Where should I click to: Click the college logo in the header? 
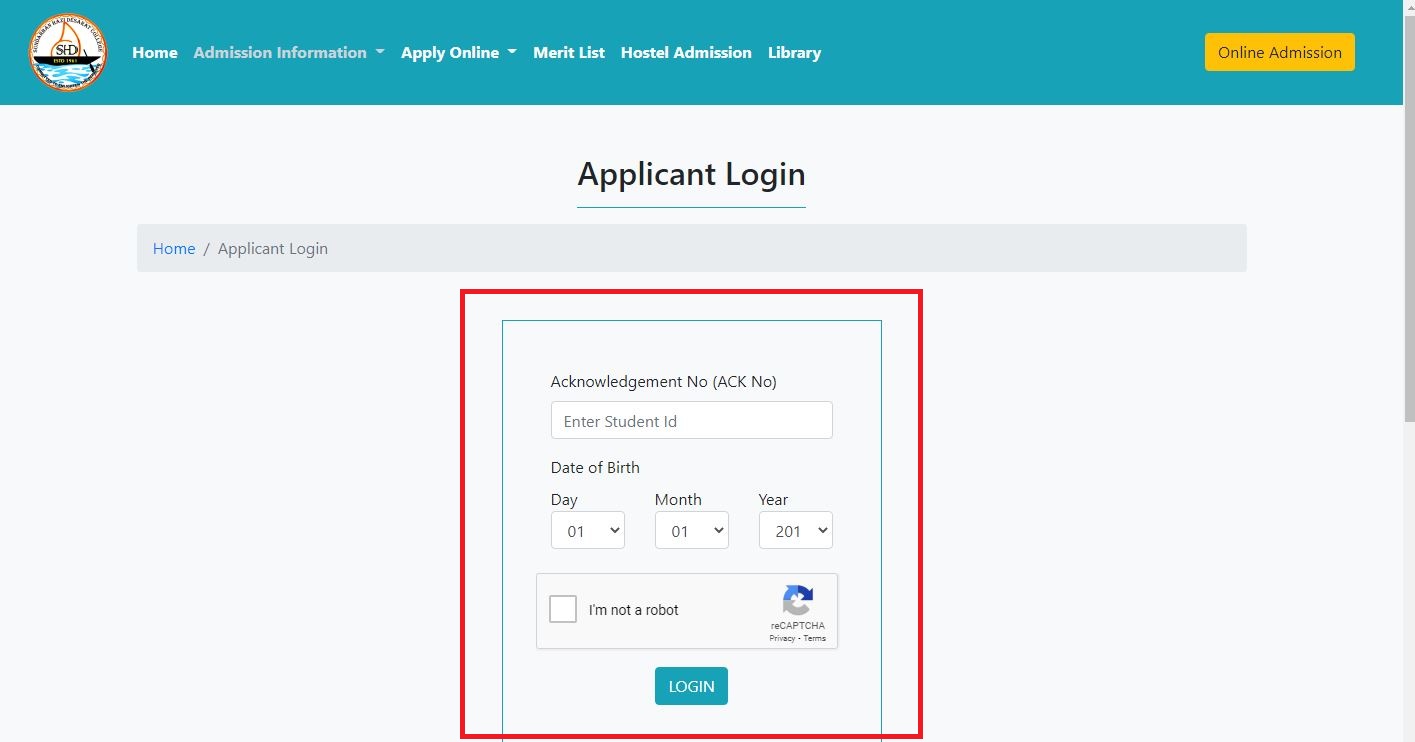tap(67, 53)
